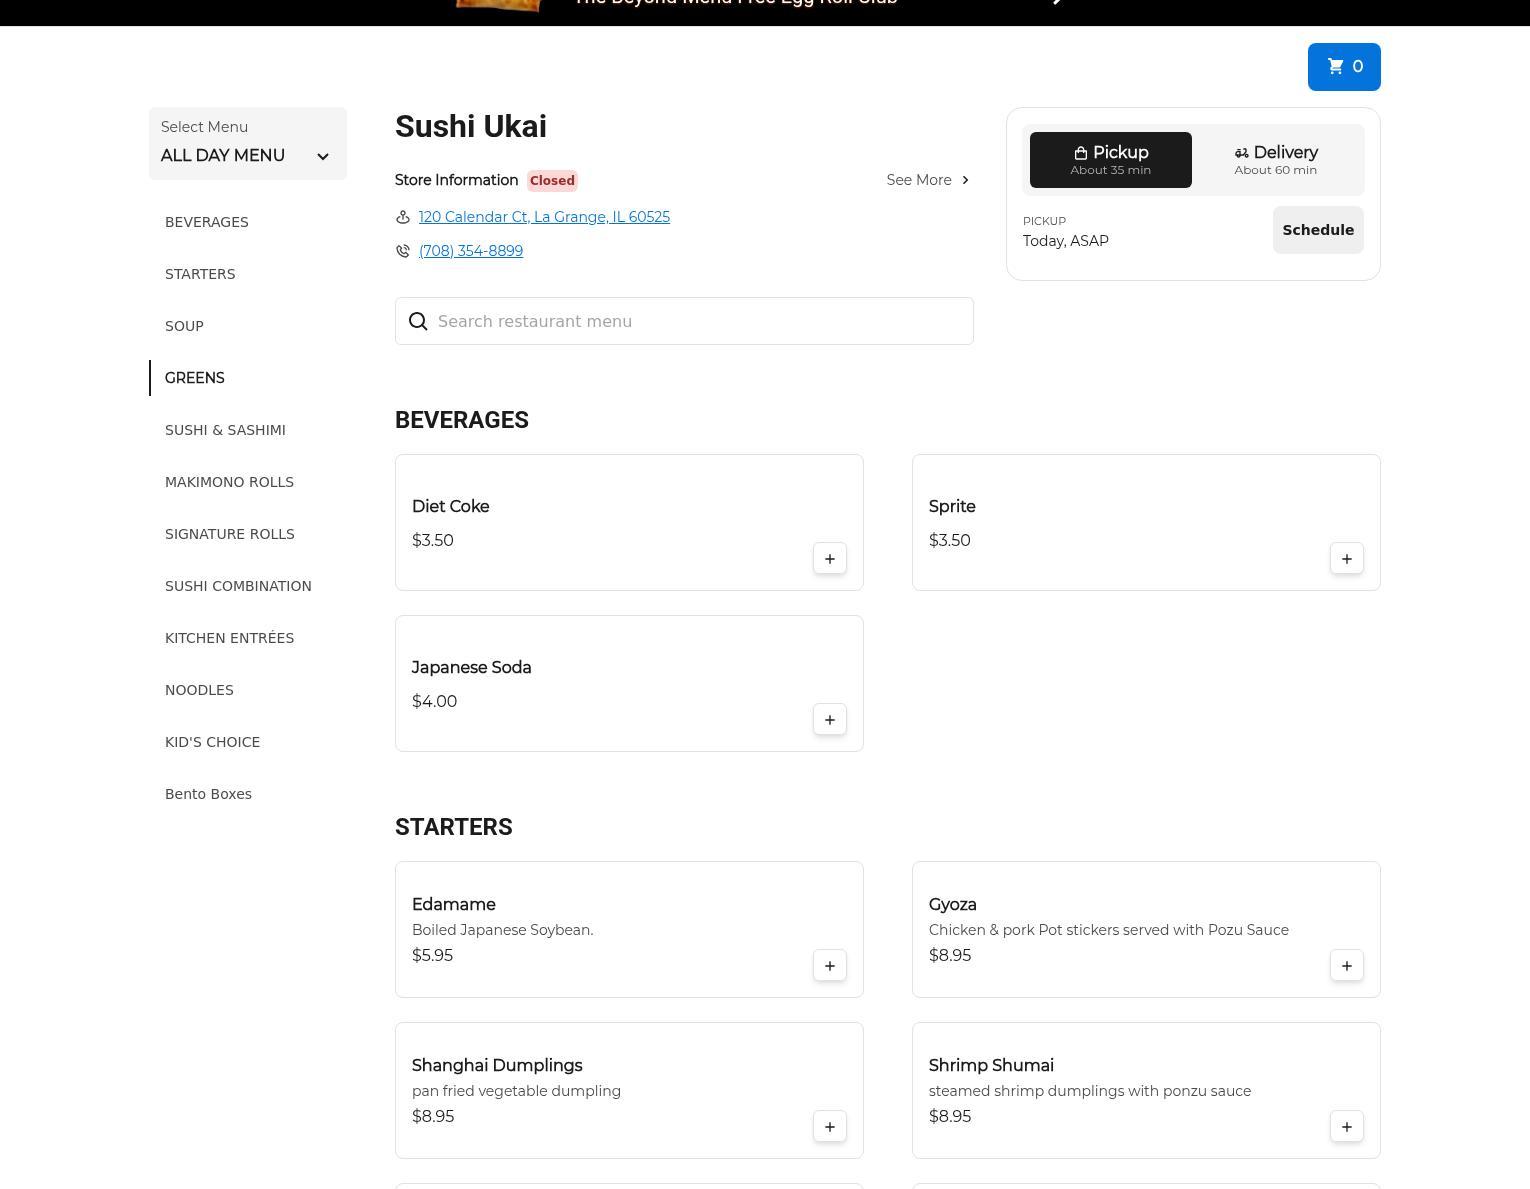Add Sprite using its plus button
This screenshot has height=1189, width=1530.
1346,559
